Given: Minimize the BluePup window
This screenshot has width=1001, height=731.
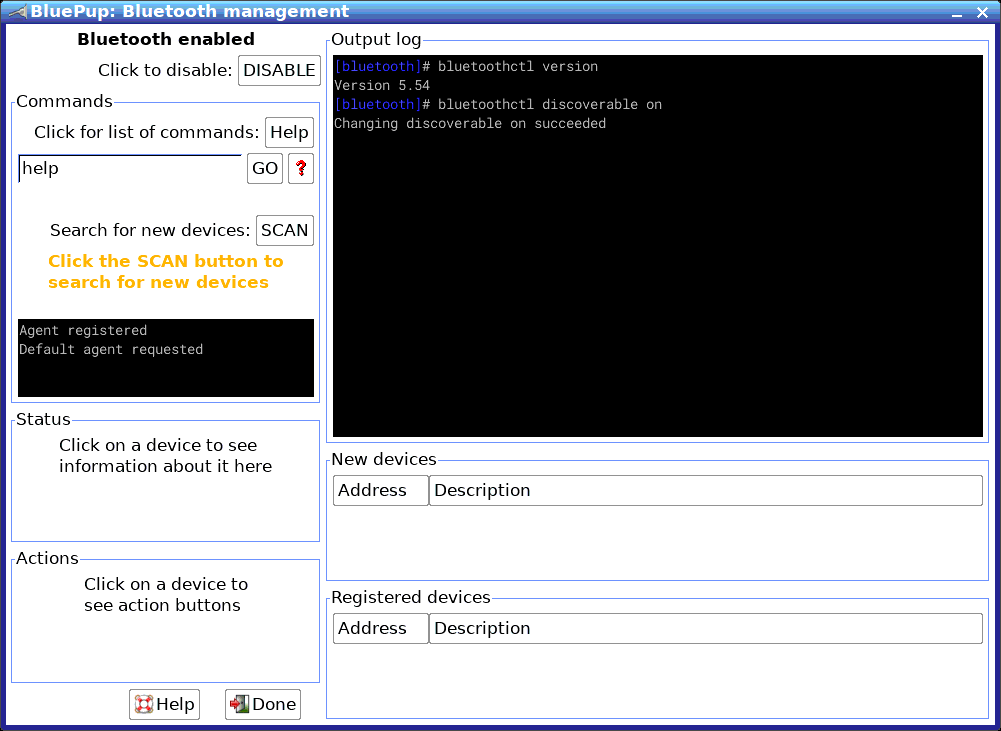Looking at the screenshot, I should click(x=956, y=13).
